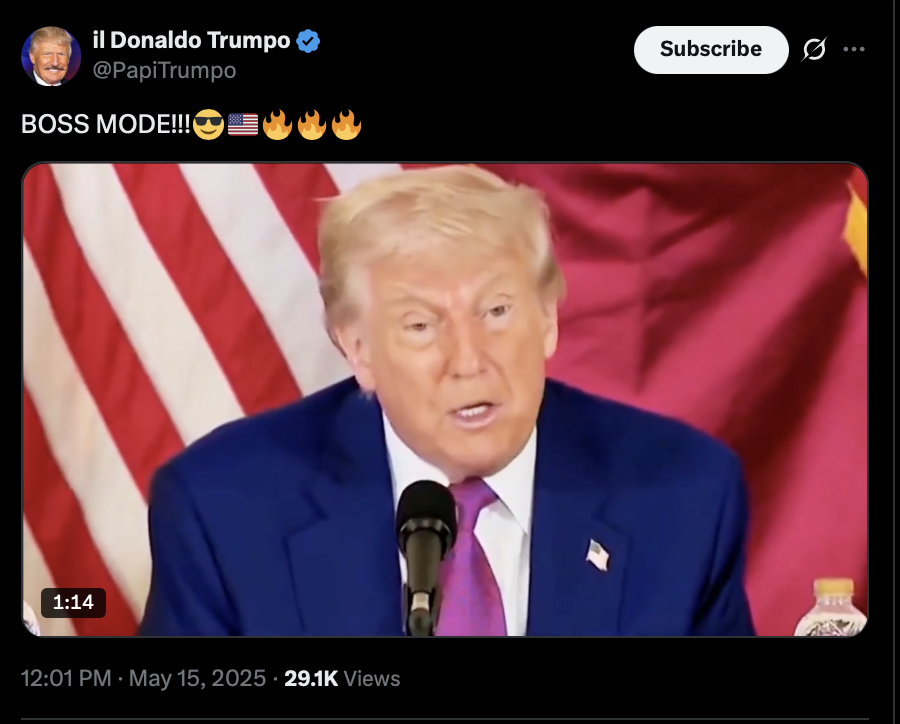The width and height of the screenshot is (900, 724).
Task: Click the 1:14 video duration badge
Action: point(73,602)
